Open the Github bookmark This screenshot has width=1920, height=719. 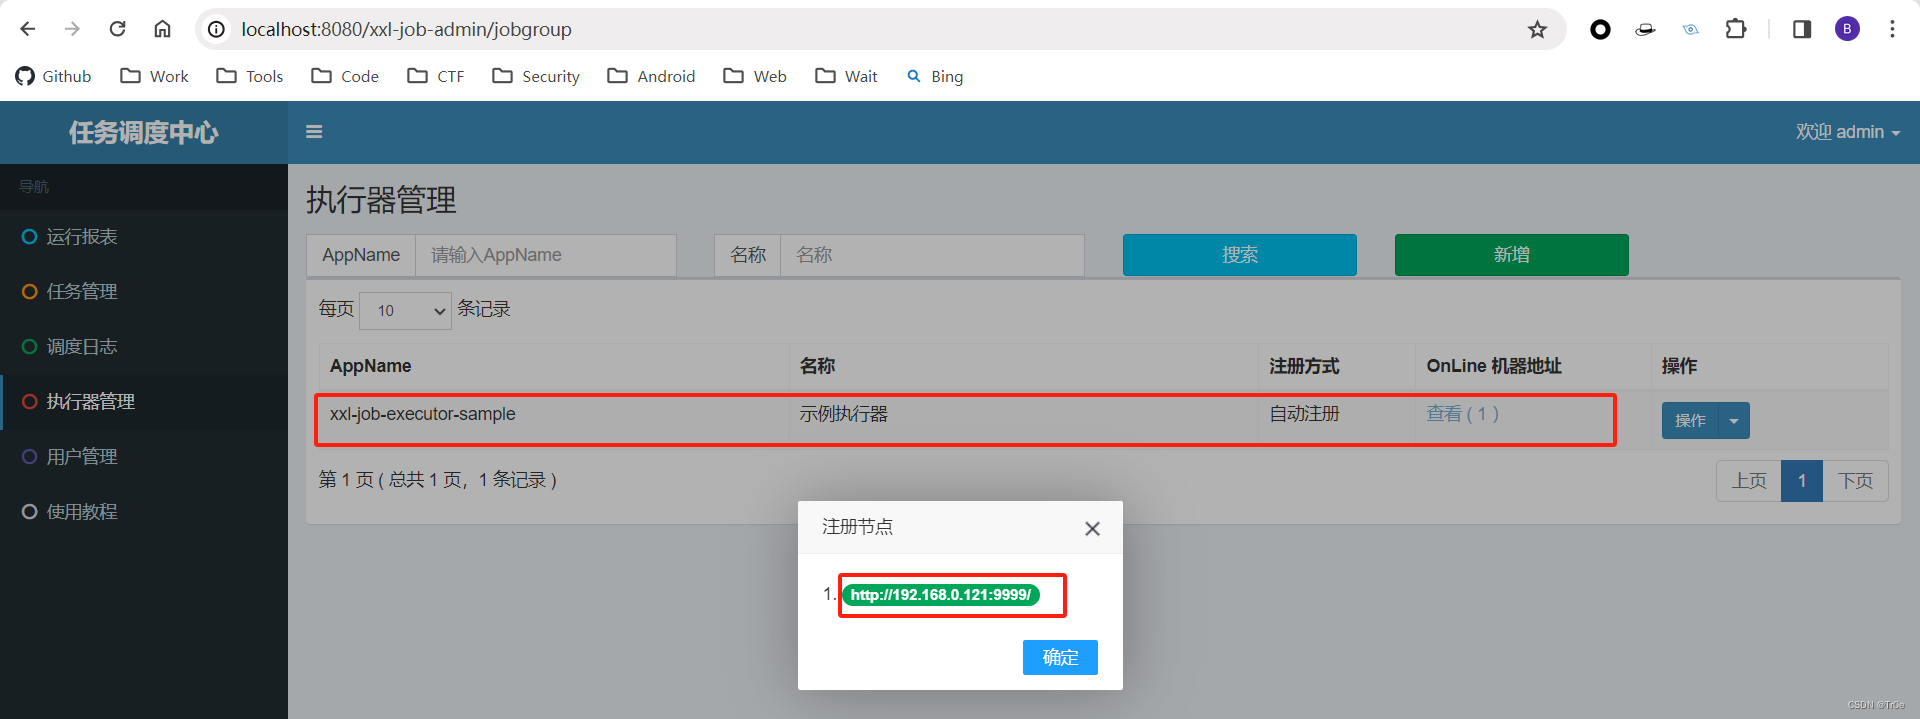(x=54, y=76)
